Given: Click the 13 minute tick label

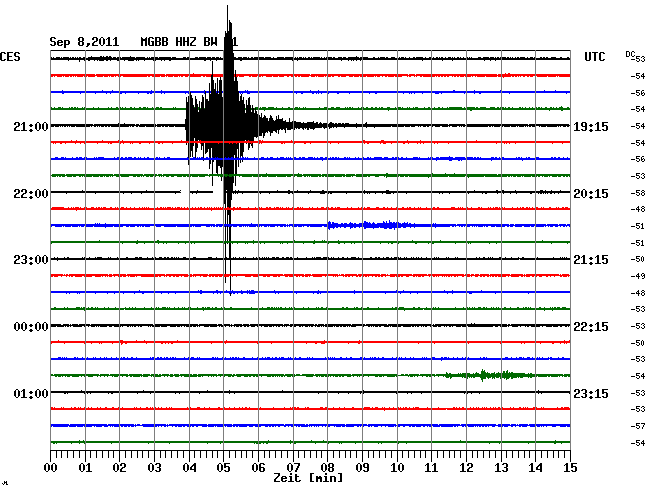Looking at the screenshot, I should 501,468.
